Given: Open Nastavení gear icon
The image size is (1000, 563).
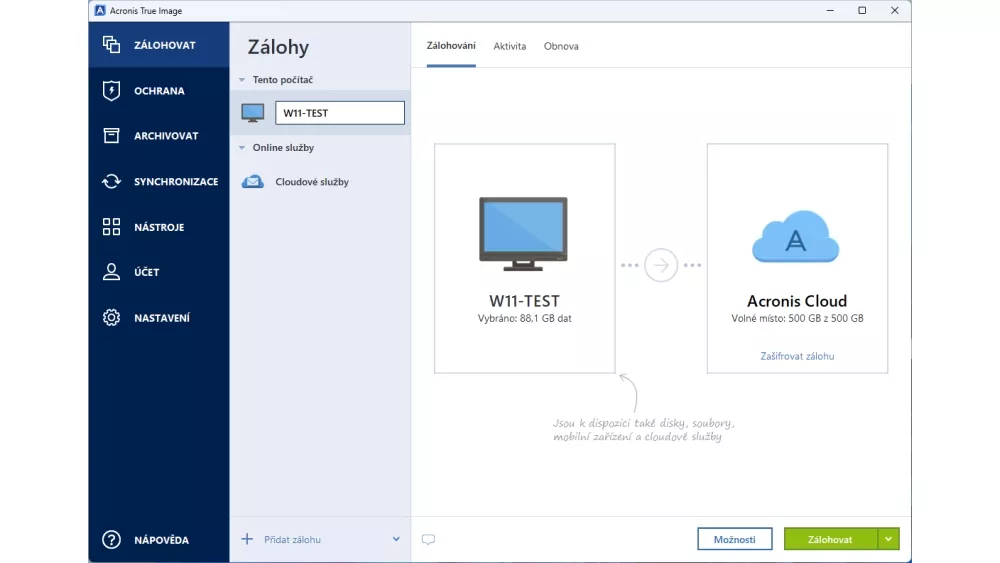Looking at the screenshot, I should tap(111, 318).
